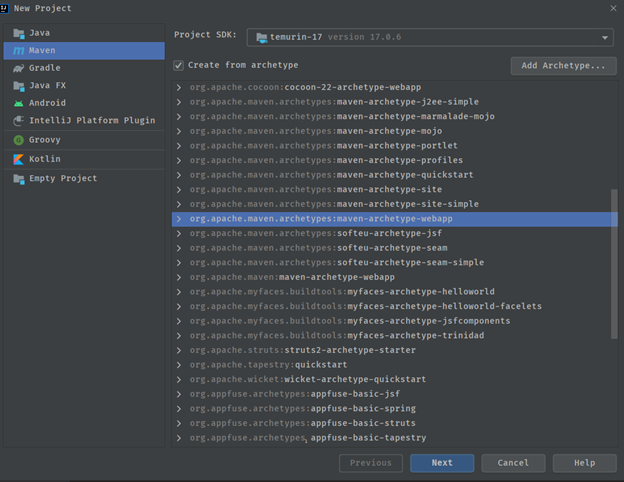Viewport: 624px width, 482px height.
Task: Uncheck the Create from archetype checkbox
Action: 179,65
